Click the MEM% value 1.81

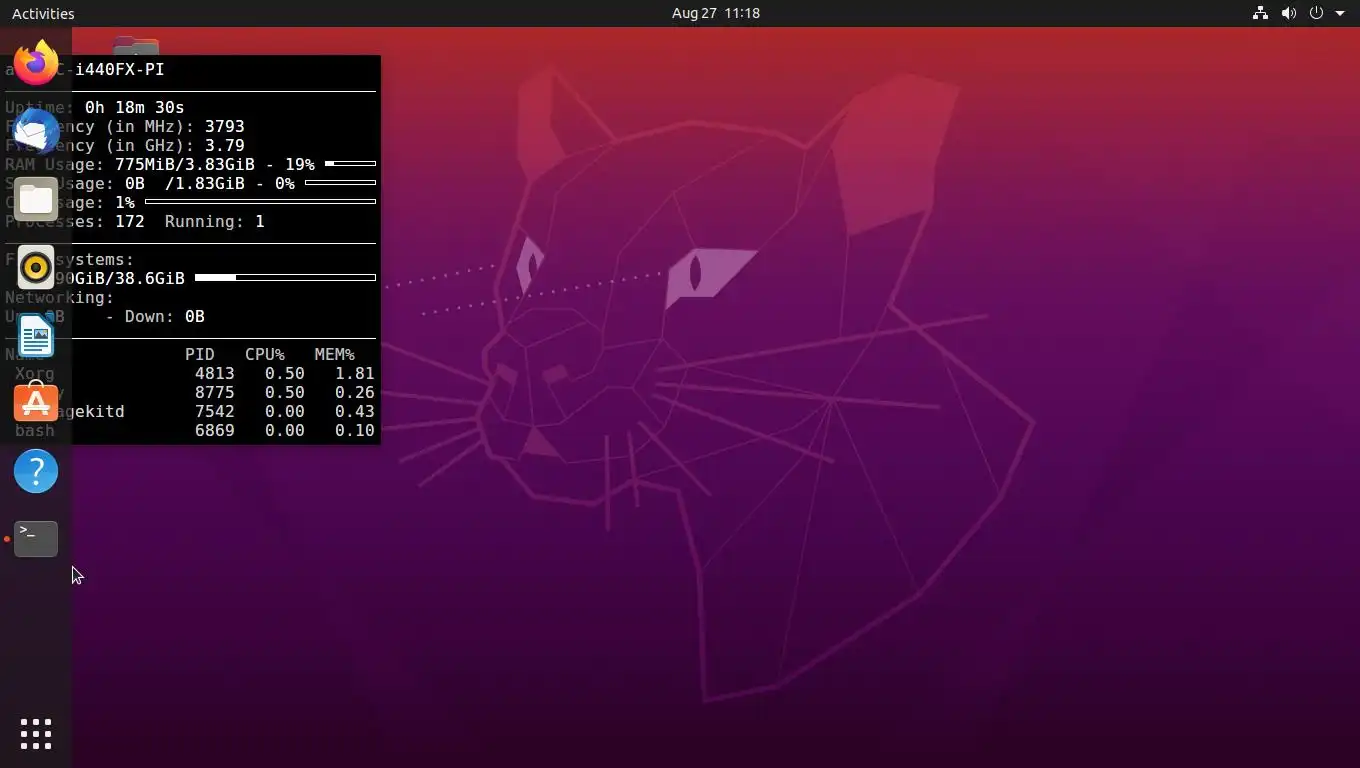(355, 373)
